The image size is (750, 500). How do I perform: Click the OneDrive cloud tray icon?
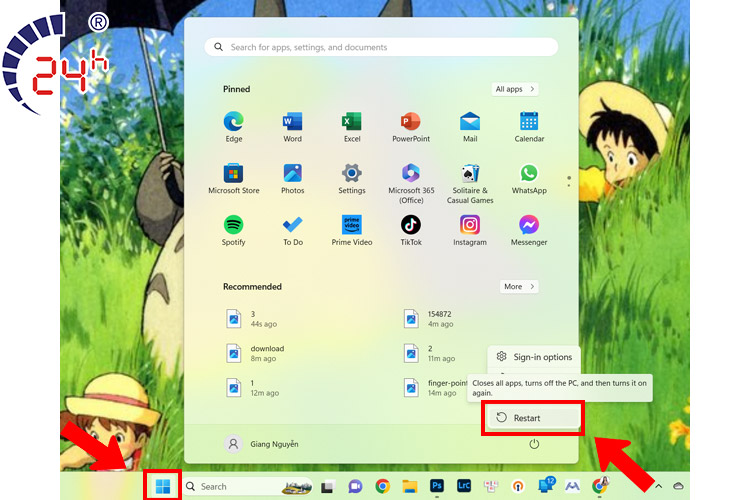pyautogui.click(x=678, y=487)
